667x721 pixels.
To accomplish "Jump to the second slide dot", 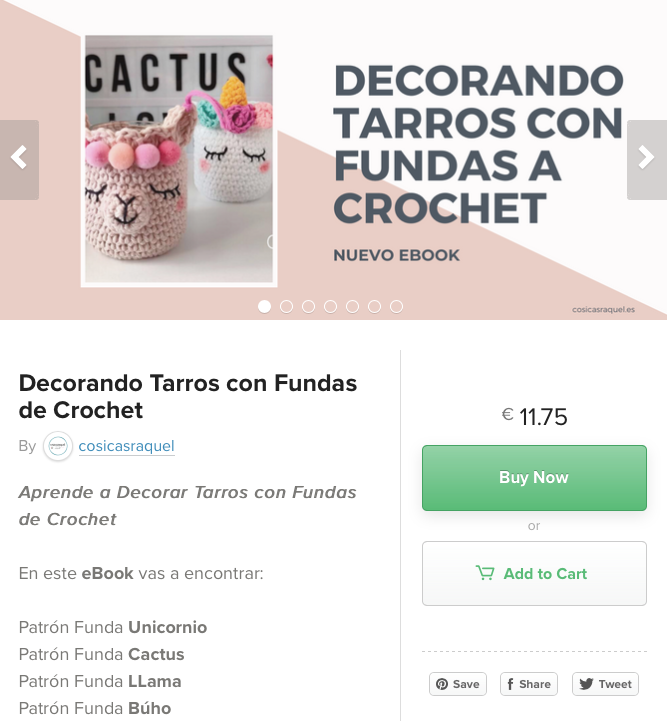I will 286,307.
